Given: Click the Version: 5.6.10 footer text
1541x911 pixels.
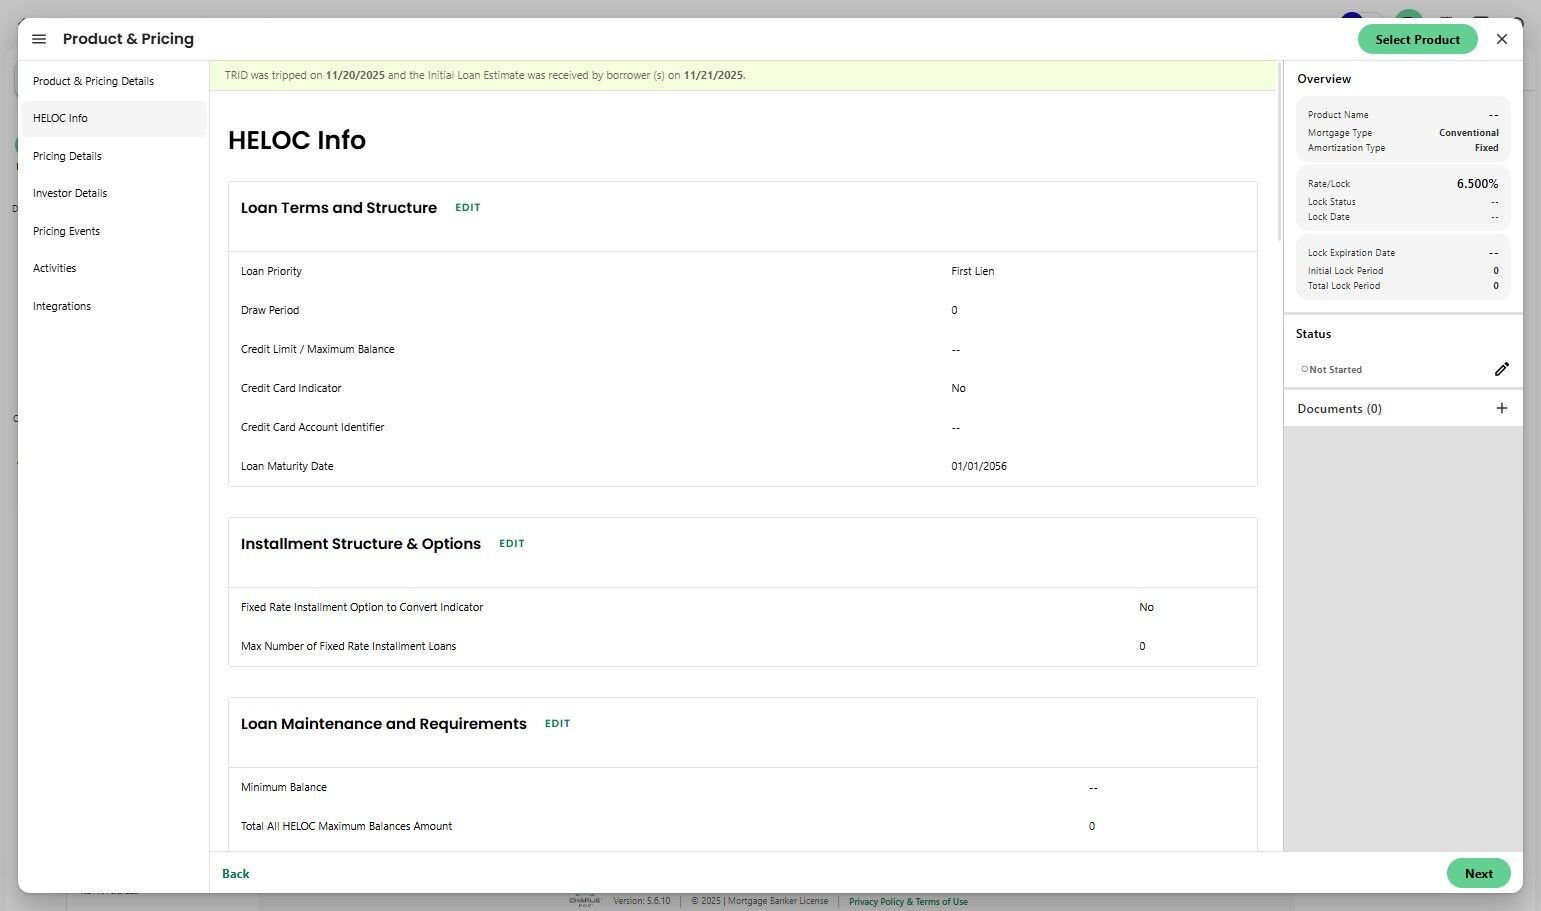Looking at the screenshot, I should tap(641, 901).
